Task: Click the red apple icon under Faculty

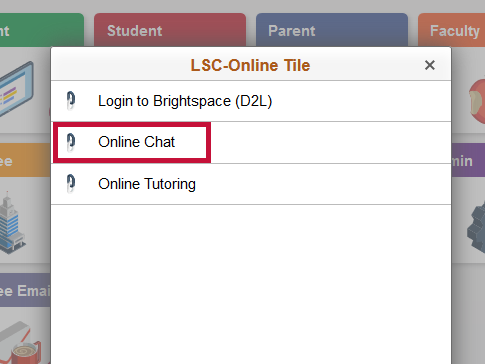Action: pyautogui.click(x=477, y=101)
